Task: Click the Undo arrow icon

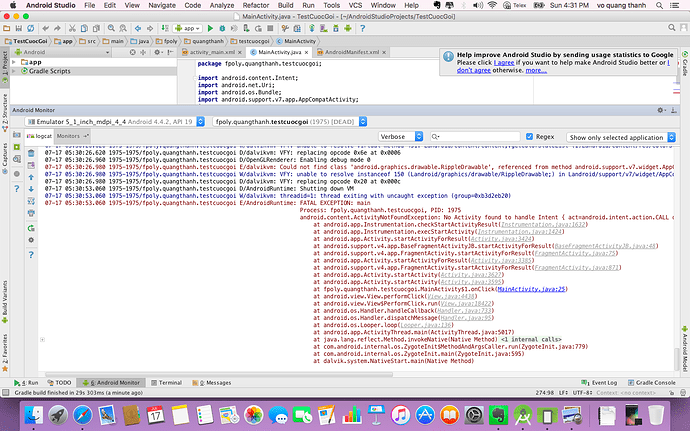Action: pos(46,28)
